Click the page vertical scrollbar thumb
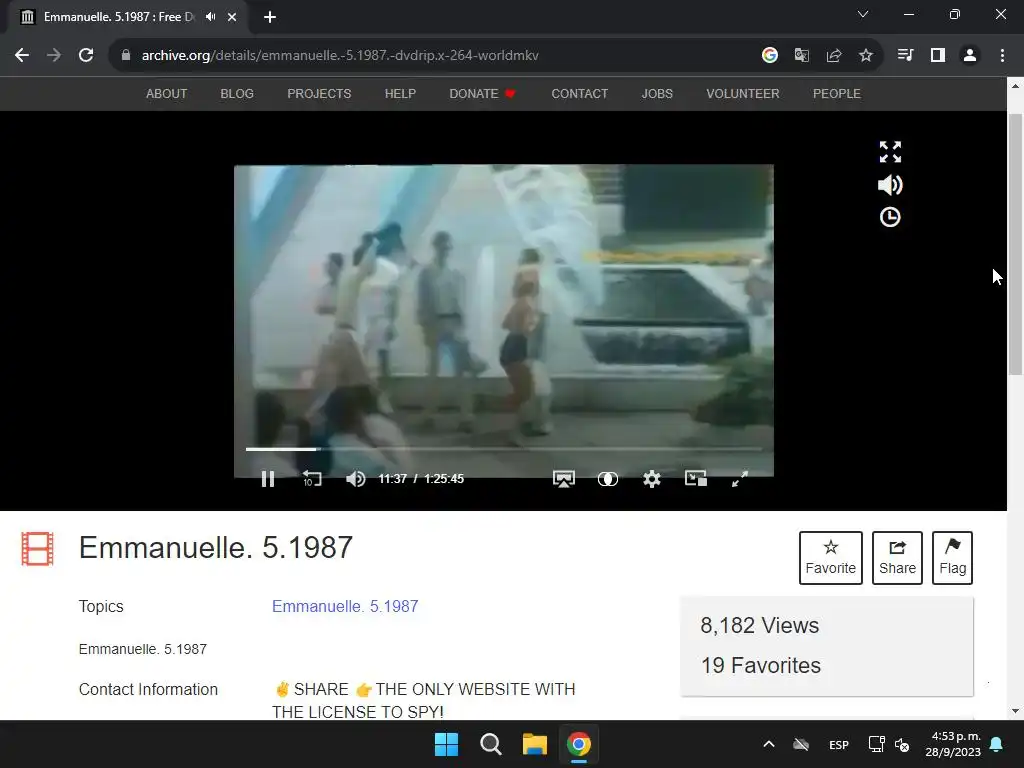 tap(1016, 244)
